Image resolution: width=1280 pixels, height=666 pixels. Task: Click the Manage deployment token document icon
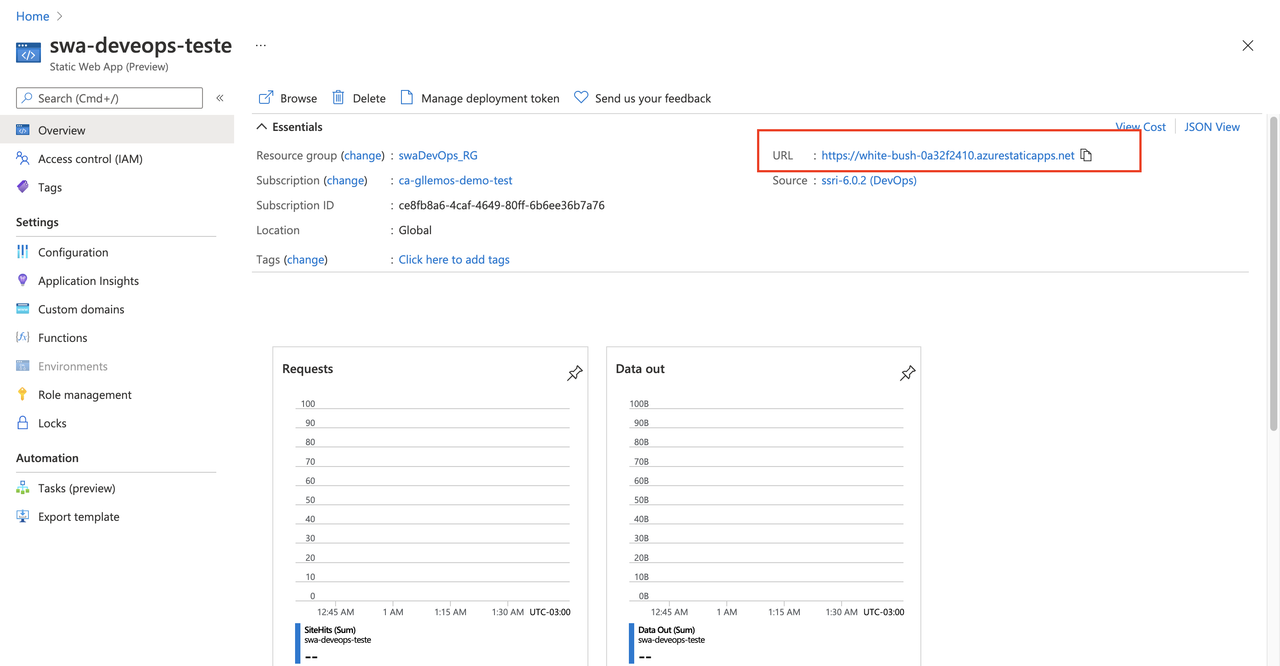click(x=407, y=98)
